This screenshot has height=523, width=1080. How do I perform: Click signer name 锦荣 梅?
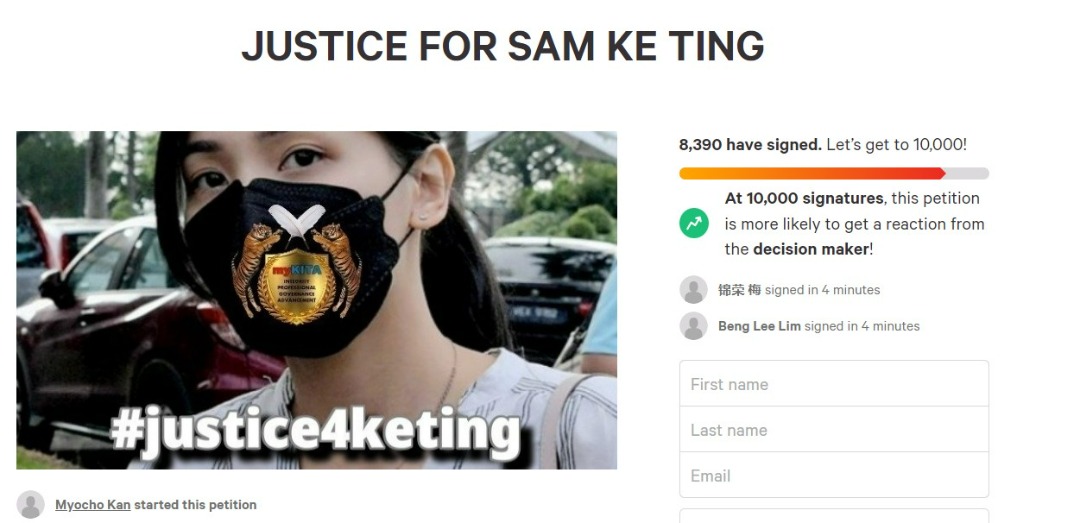739,290
